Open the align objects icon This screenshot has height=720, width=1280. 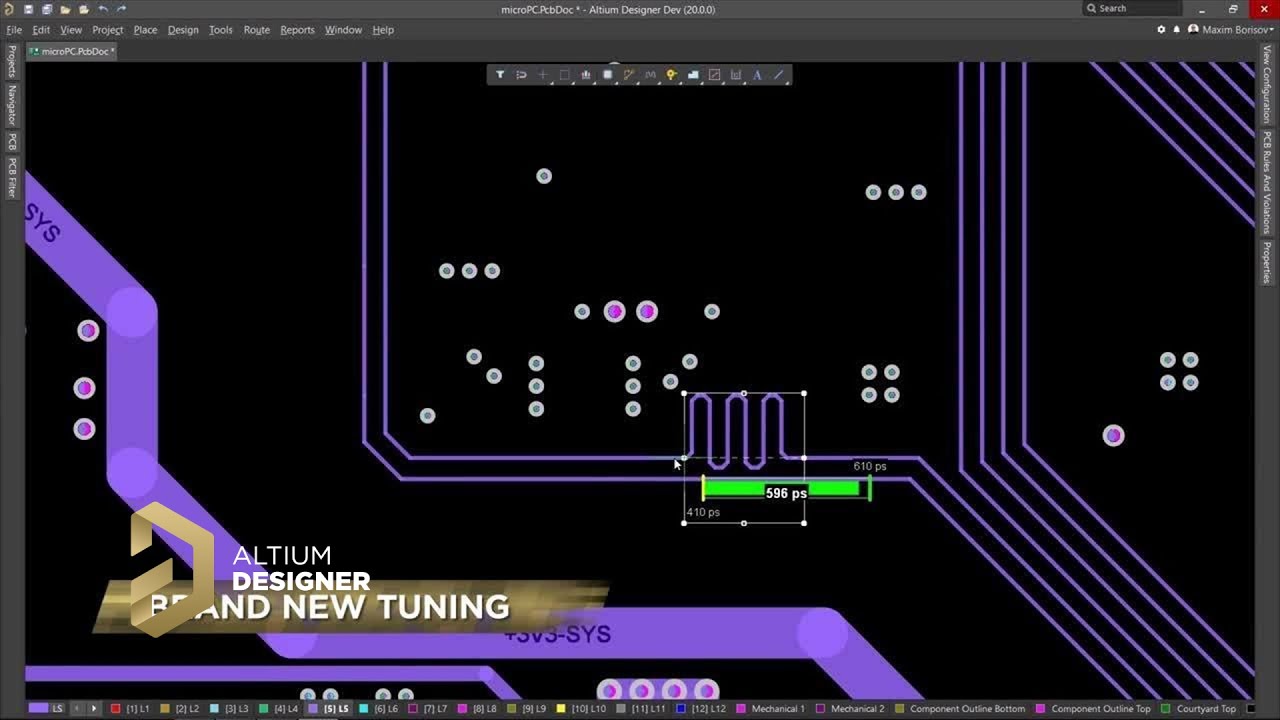(586, 75)
